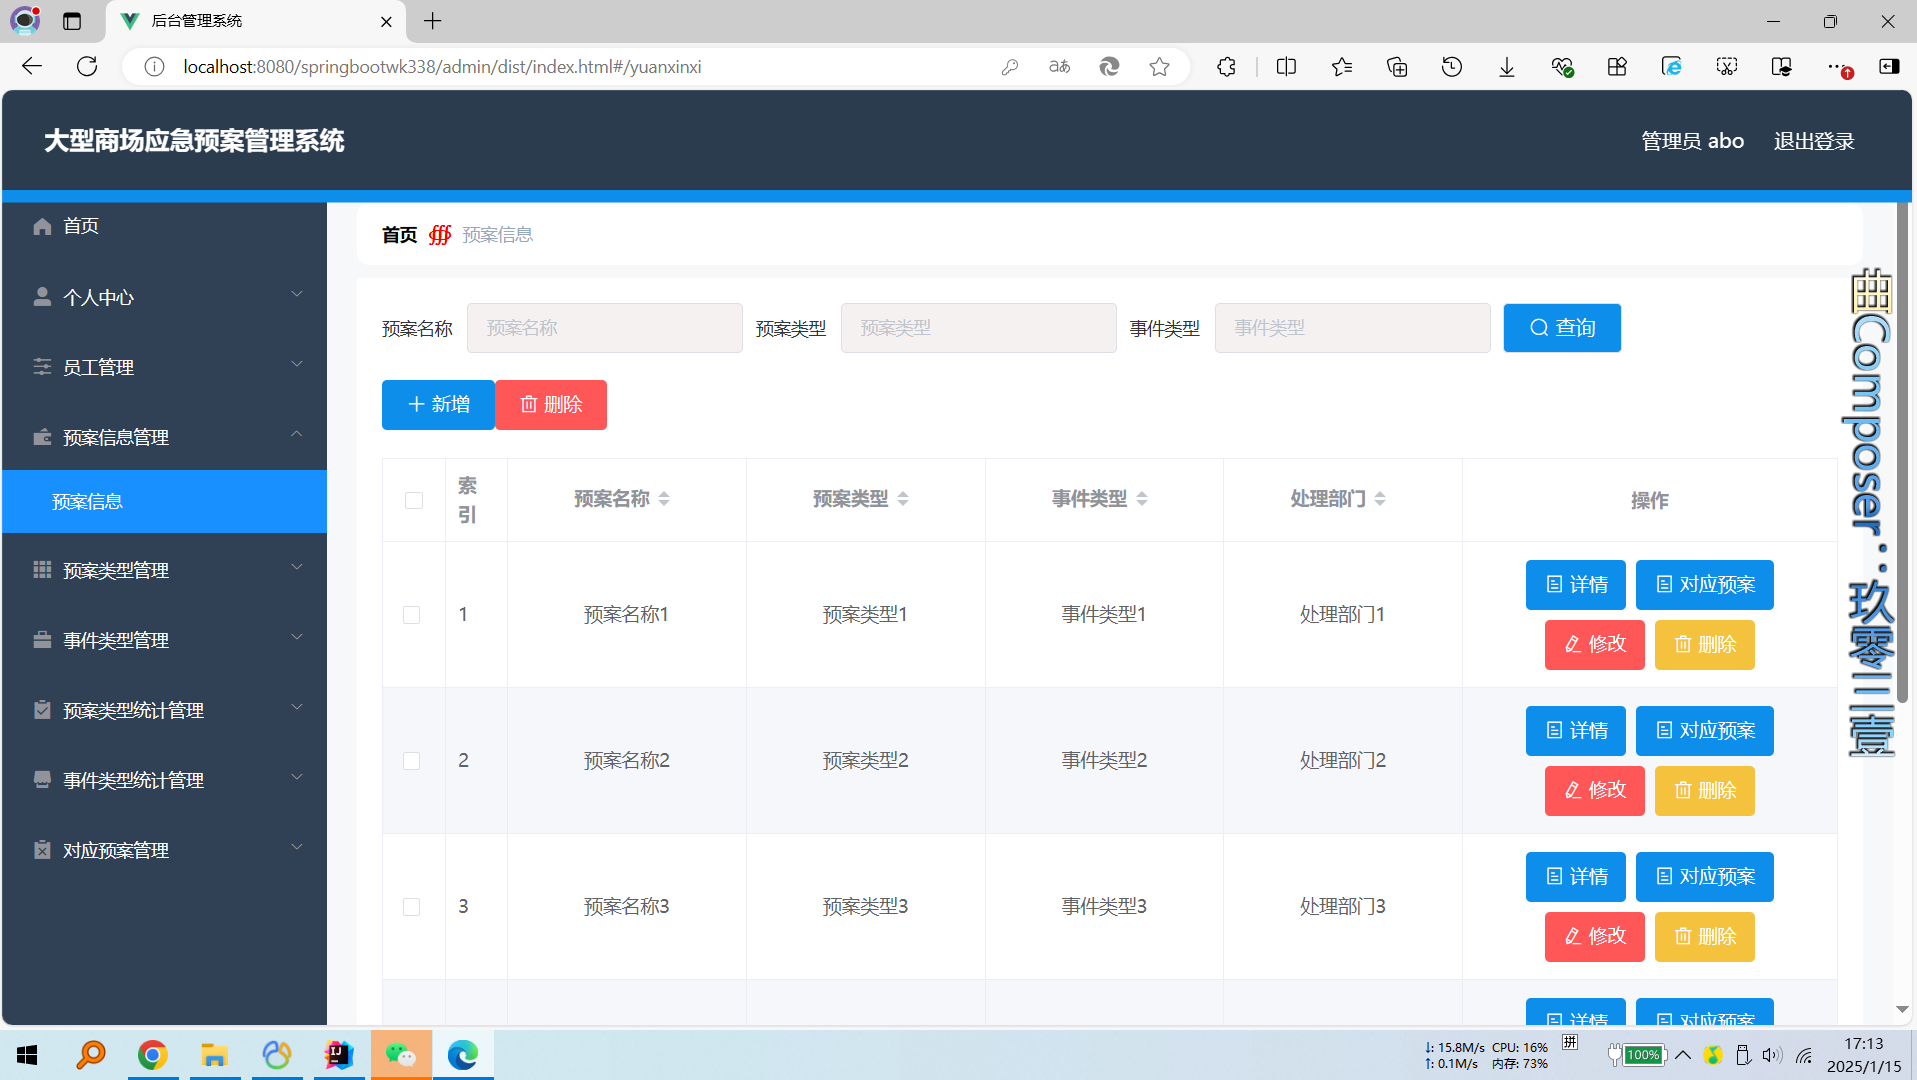Click the 新增 add button
This screenshot has height=1080, width=1917.
(x=438, y=405)
